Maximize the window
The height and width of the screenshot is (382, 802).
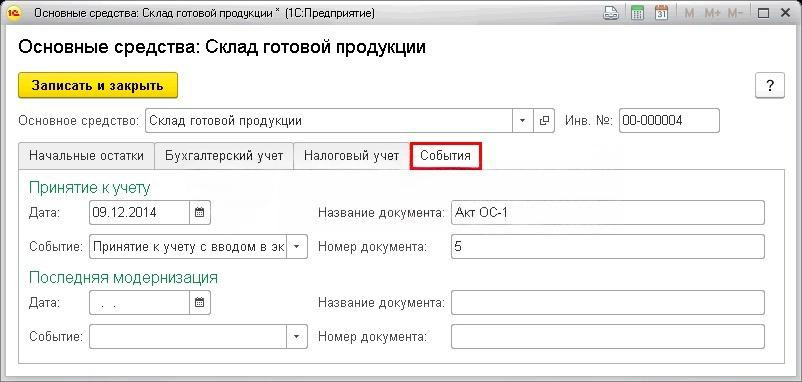764,13
